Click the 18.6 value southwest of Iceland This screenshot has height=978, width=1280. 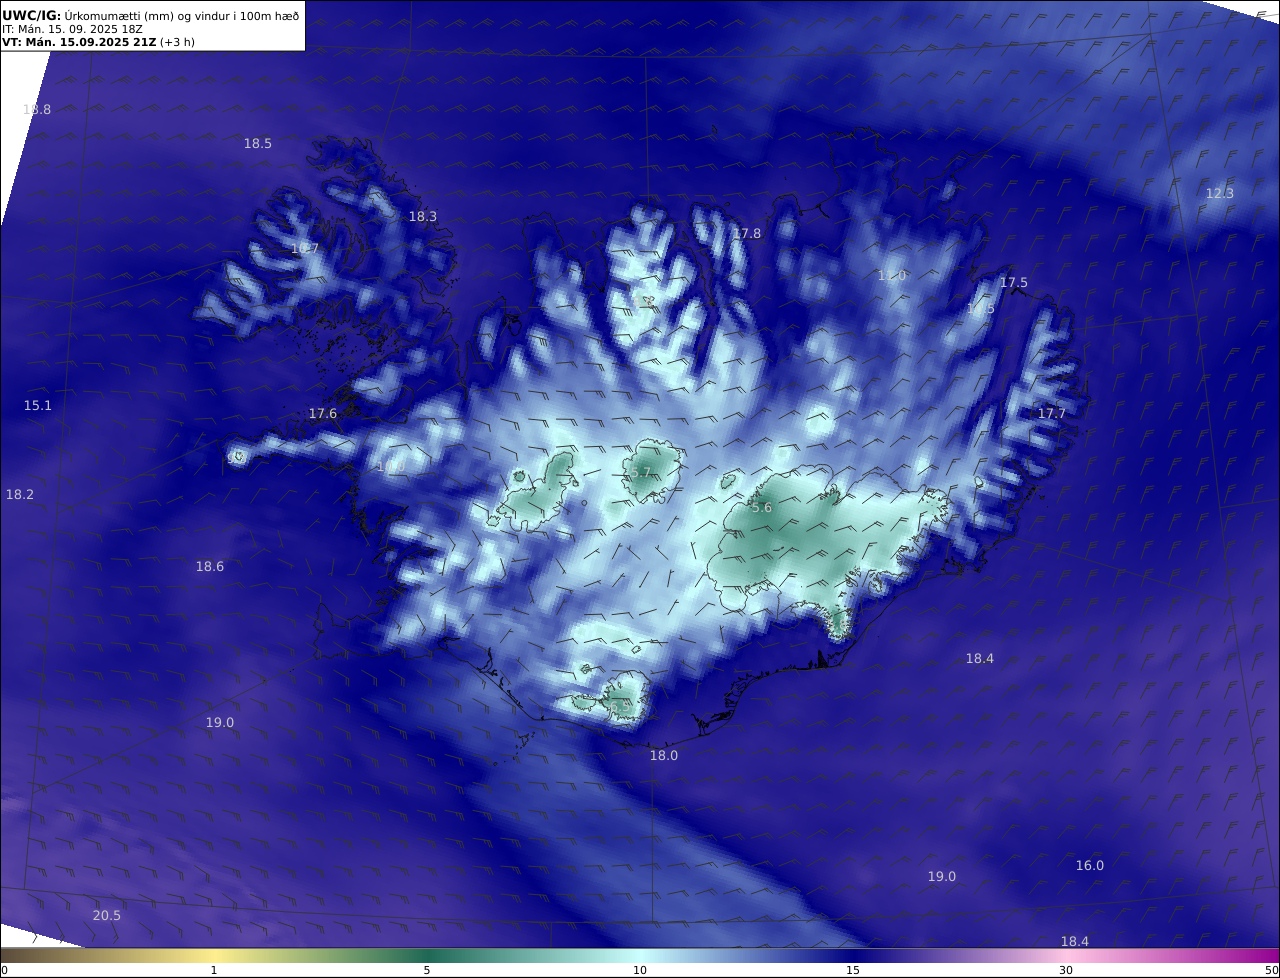(210, 567)
